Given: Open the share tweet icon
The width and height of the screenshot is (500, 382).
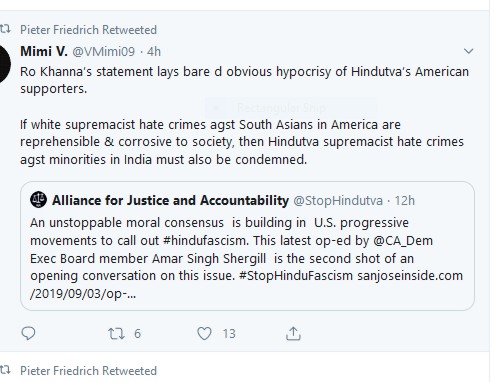Looking at the screenshot, I should click(293, 334).
